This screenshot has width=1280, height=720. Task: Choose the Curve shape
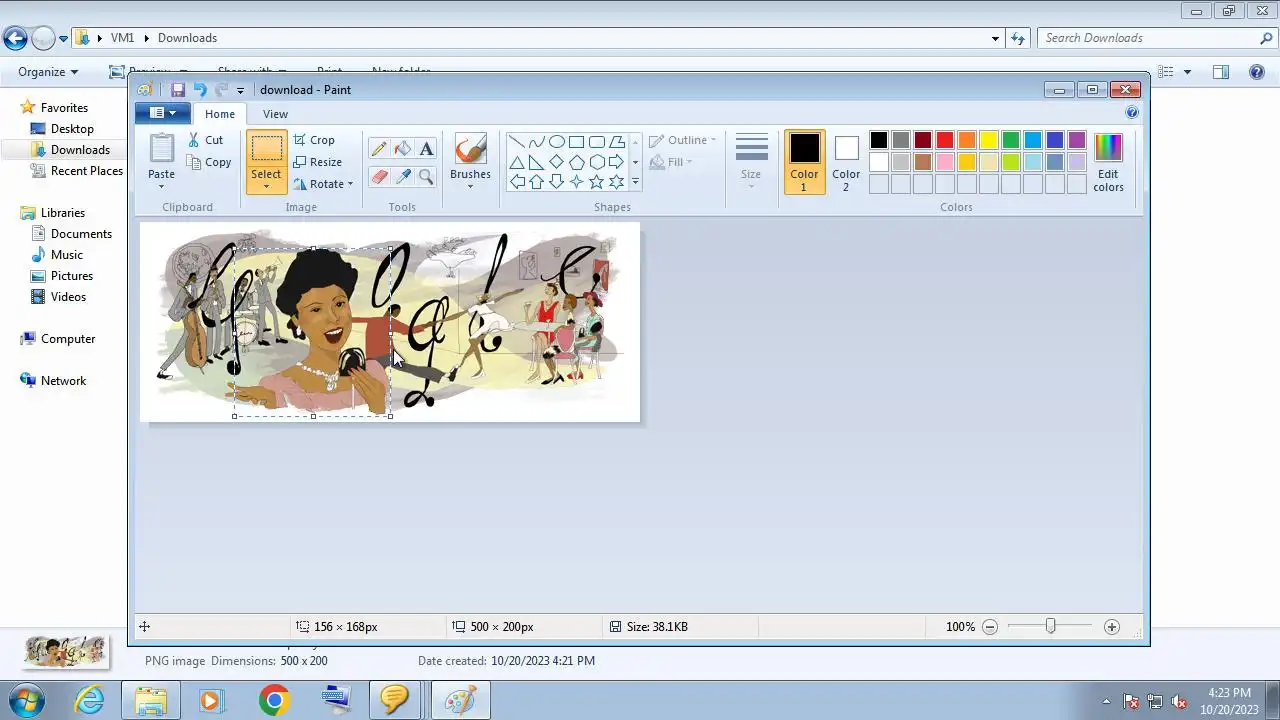pos(537,142)
